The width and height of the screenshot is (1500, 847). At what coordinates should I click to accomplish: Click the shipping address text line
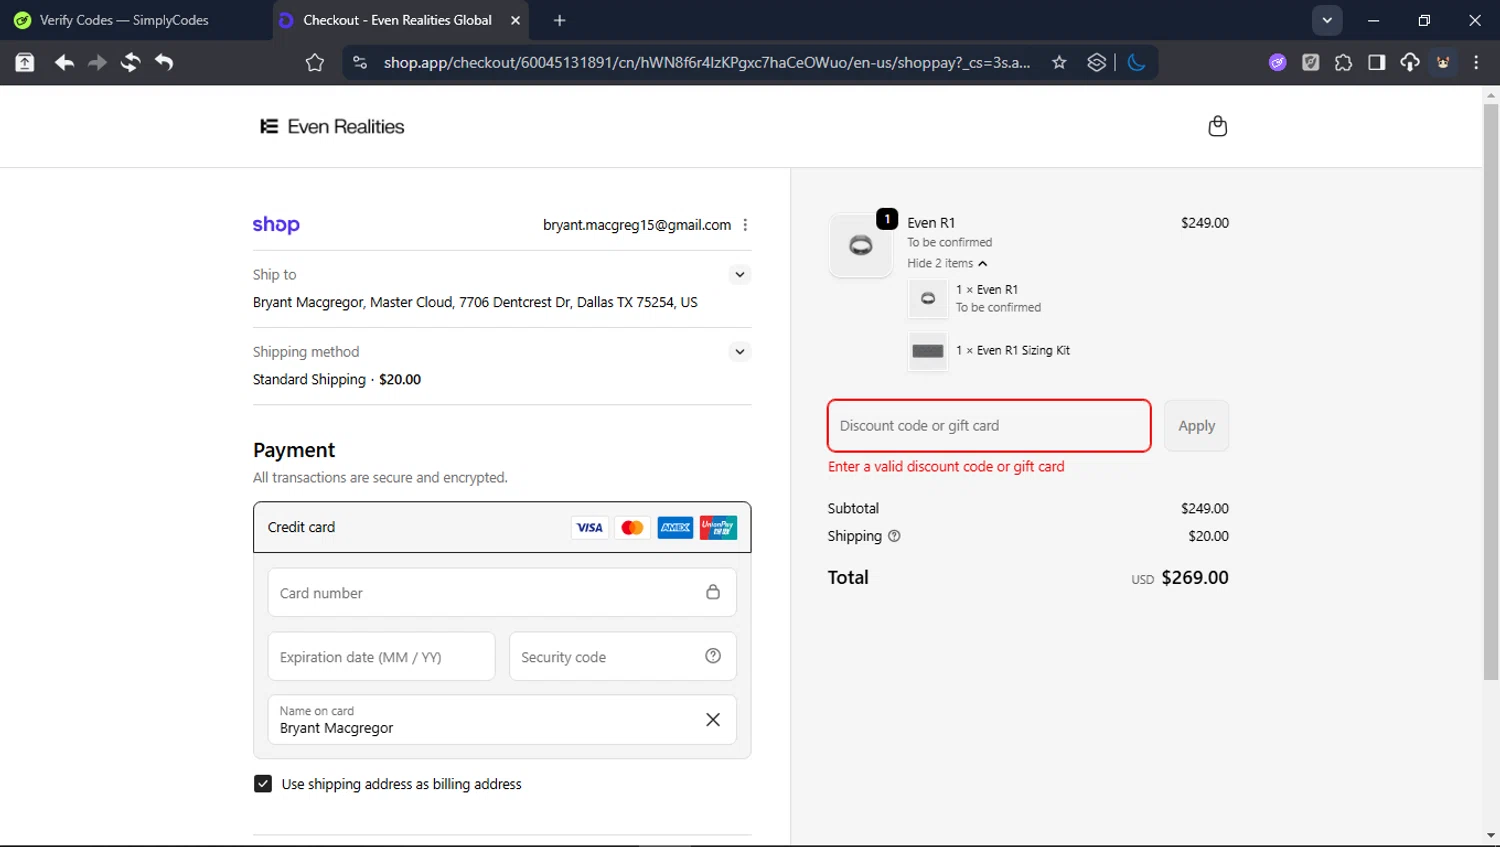coord(475,302)
